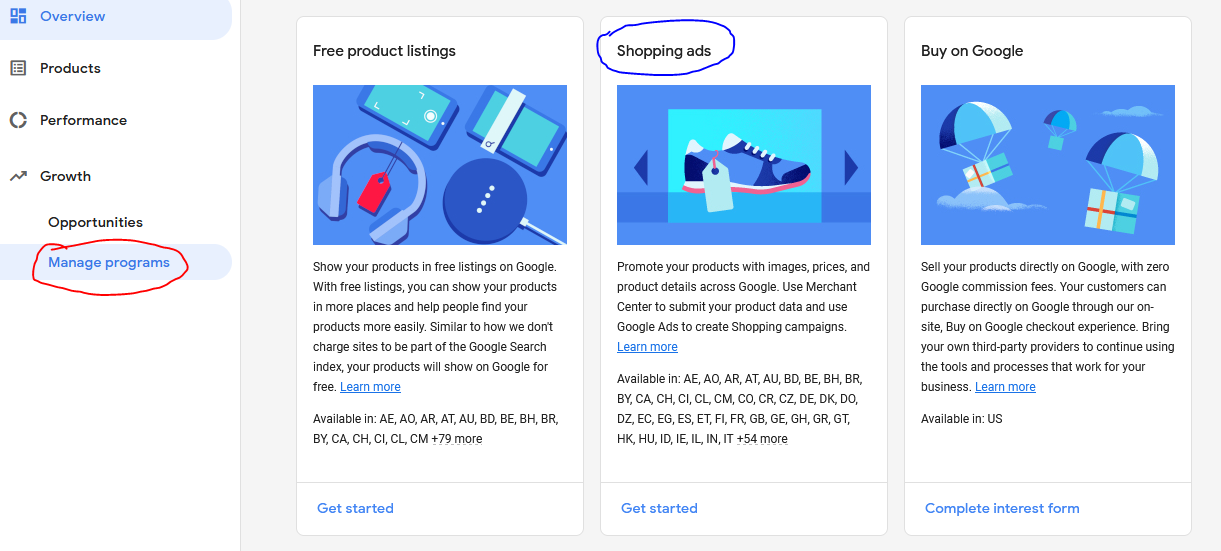Get started with Free product listings
Viewport: 1221px width, 551px height.
coord(355,508)
